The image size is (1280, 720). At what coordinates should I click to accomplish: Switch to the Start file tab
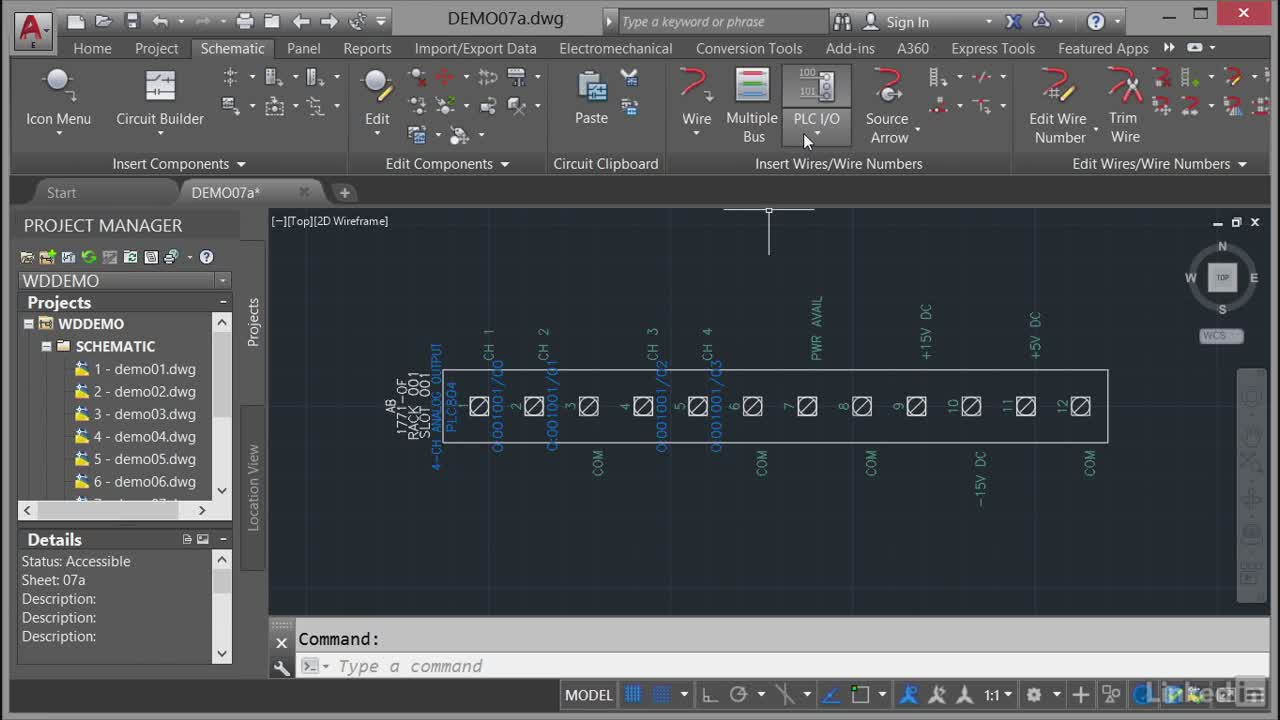point(61,193)
